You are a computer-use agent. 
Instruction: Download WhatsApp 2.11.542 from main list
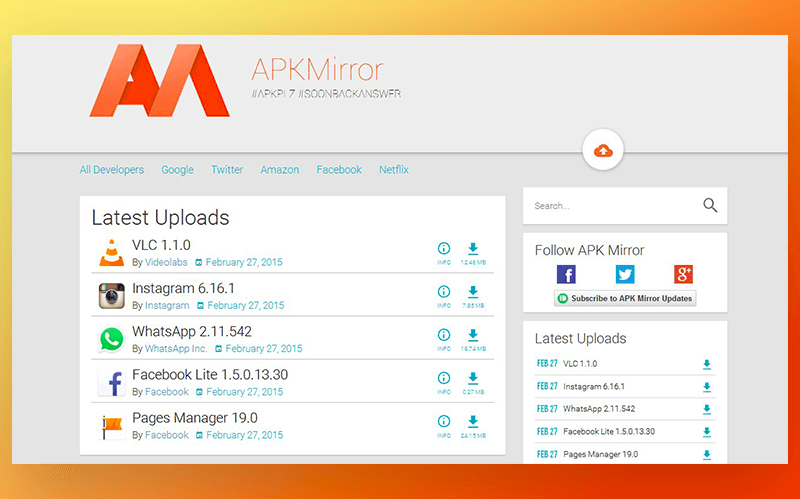click(x=473, y=339)
